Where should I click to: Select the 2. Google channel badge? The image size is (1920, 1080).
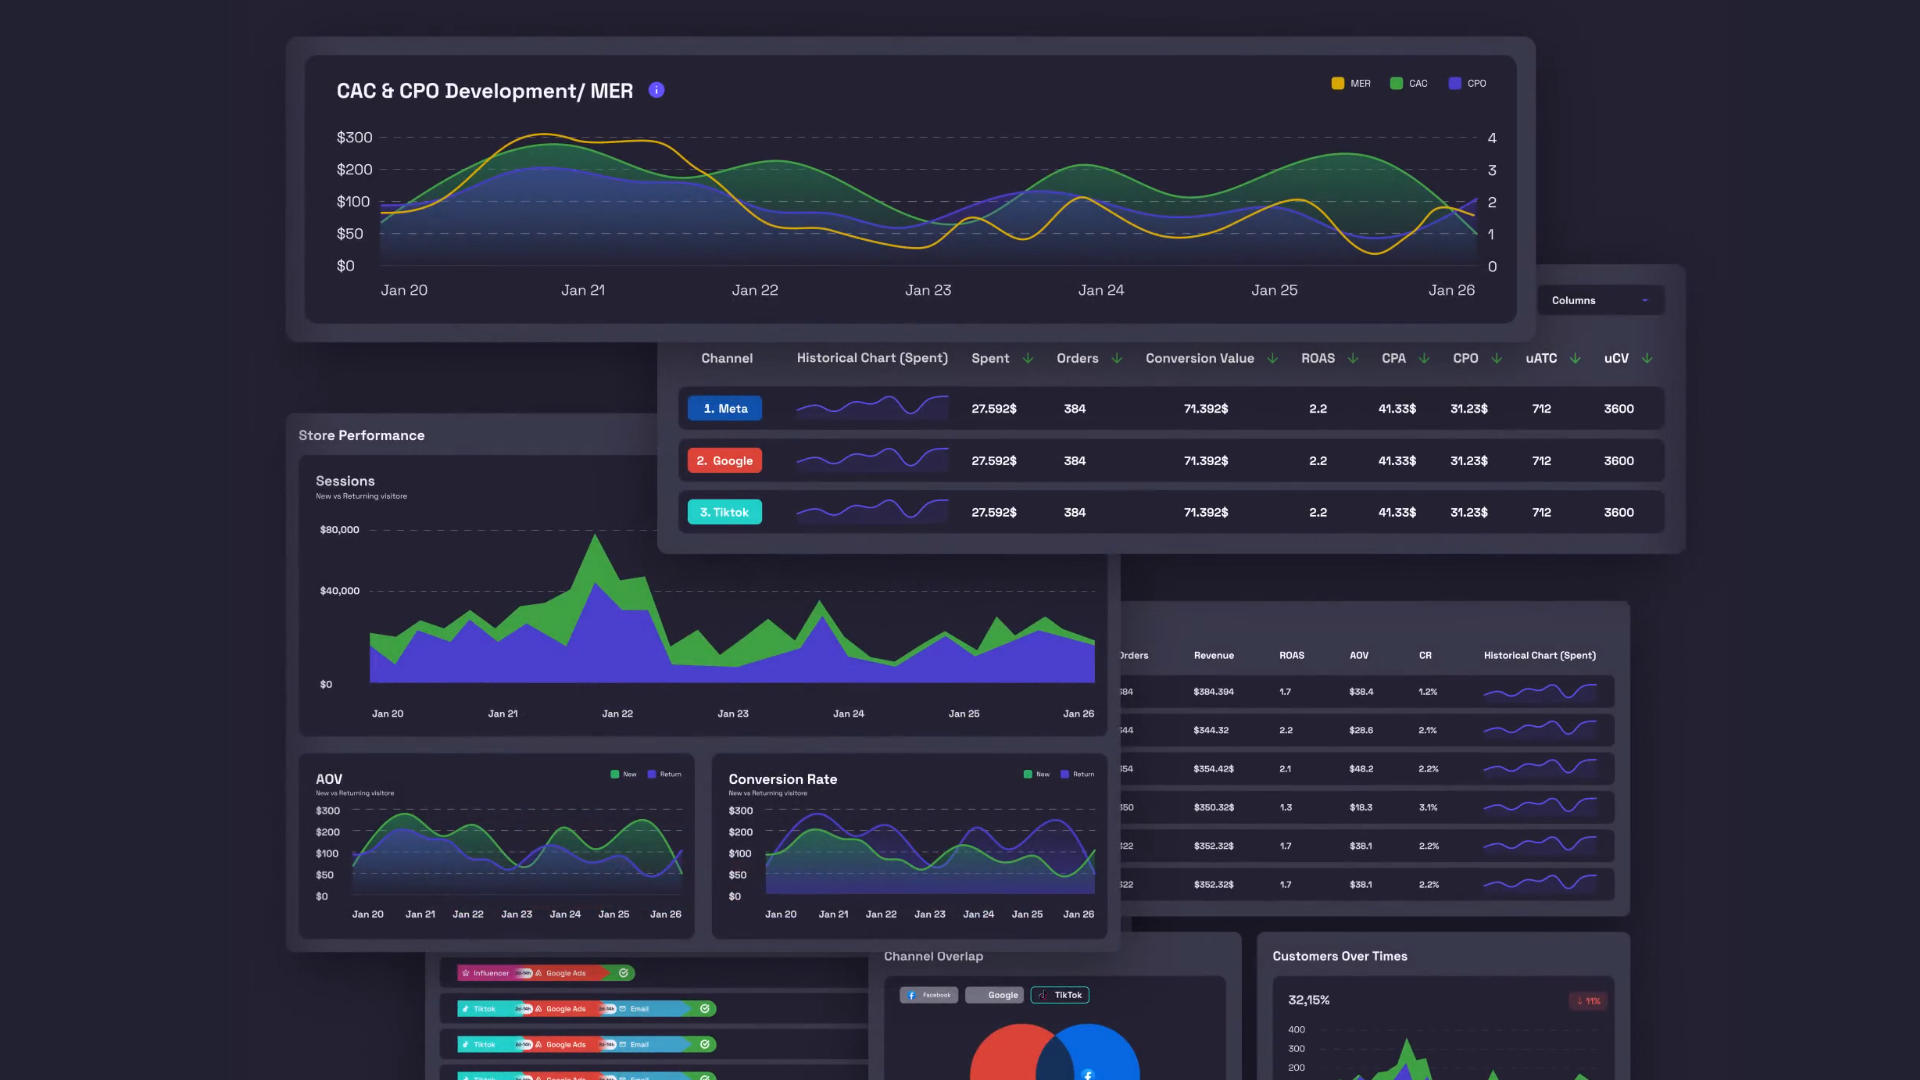point(725,460)
